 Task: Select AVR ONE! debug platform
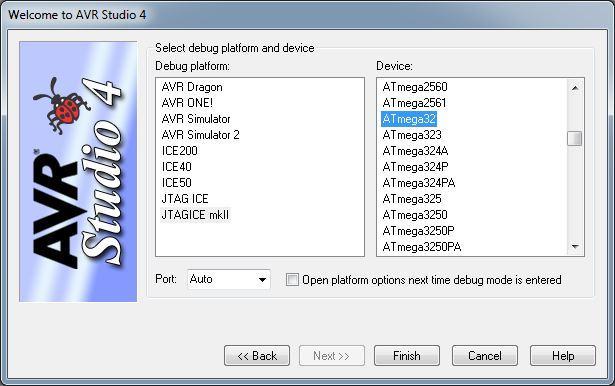[x=187, y=103]
